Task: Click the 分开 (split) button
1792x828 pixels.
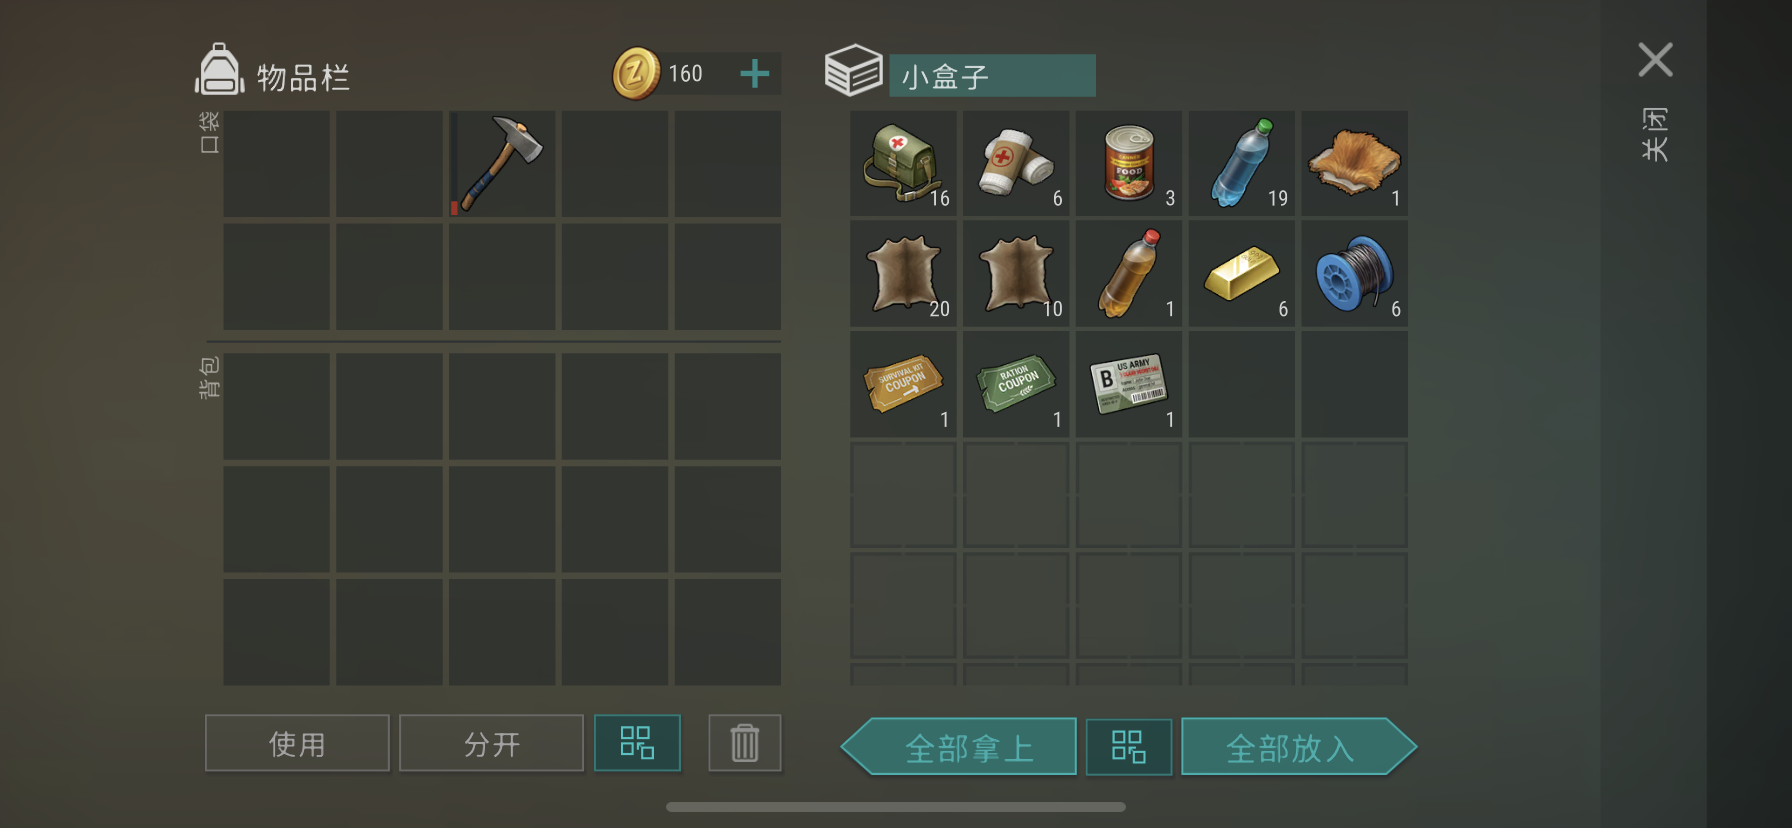Action: 491,743
